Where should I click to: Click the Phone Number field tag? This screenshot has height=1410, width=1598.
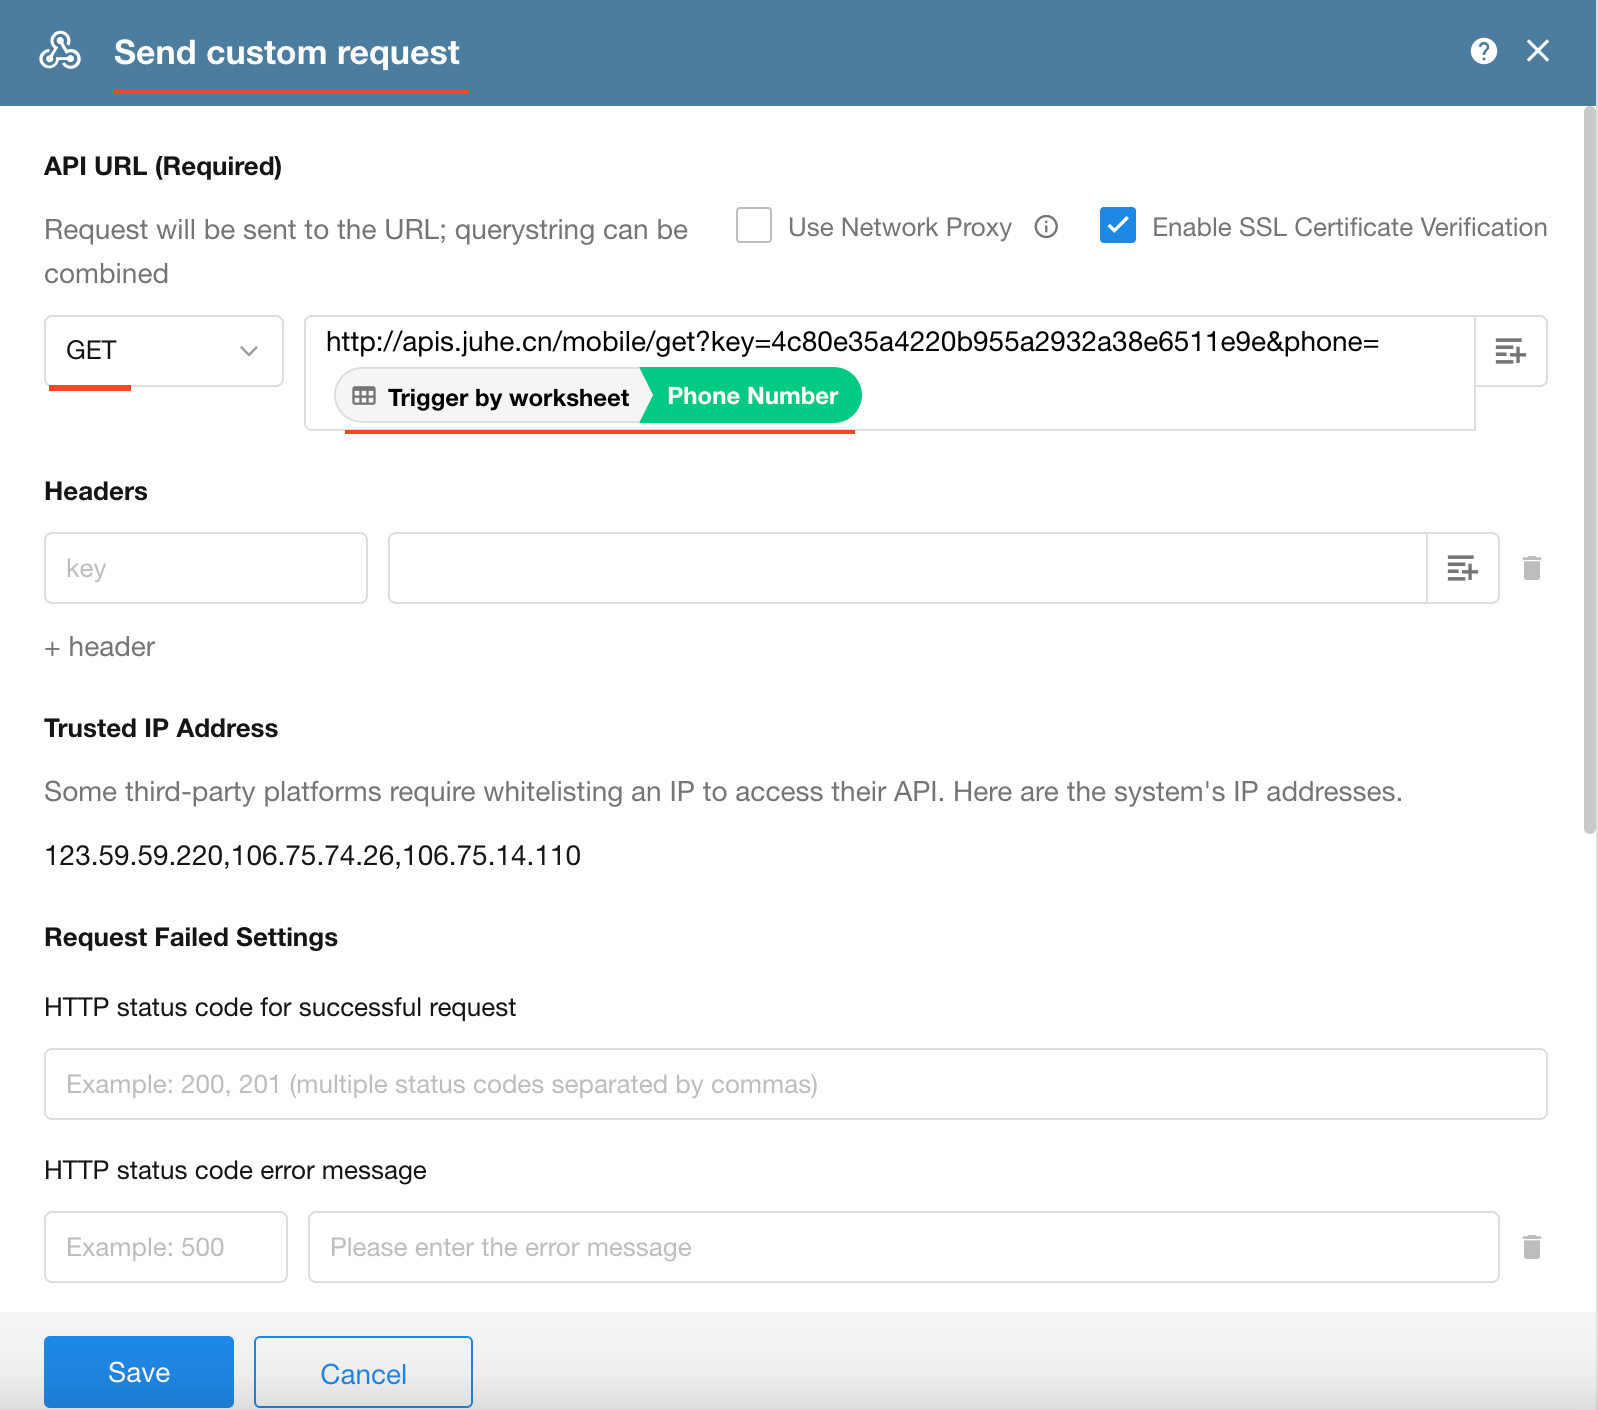pos(752,396)
